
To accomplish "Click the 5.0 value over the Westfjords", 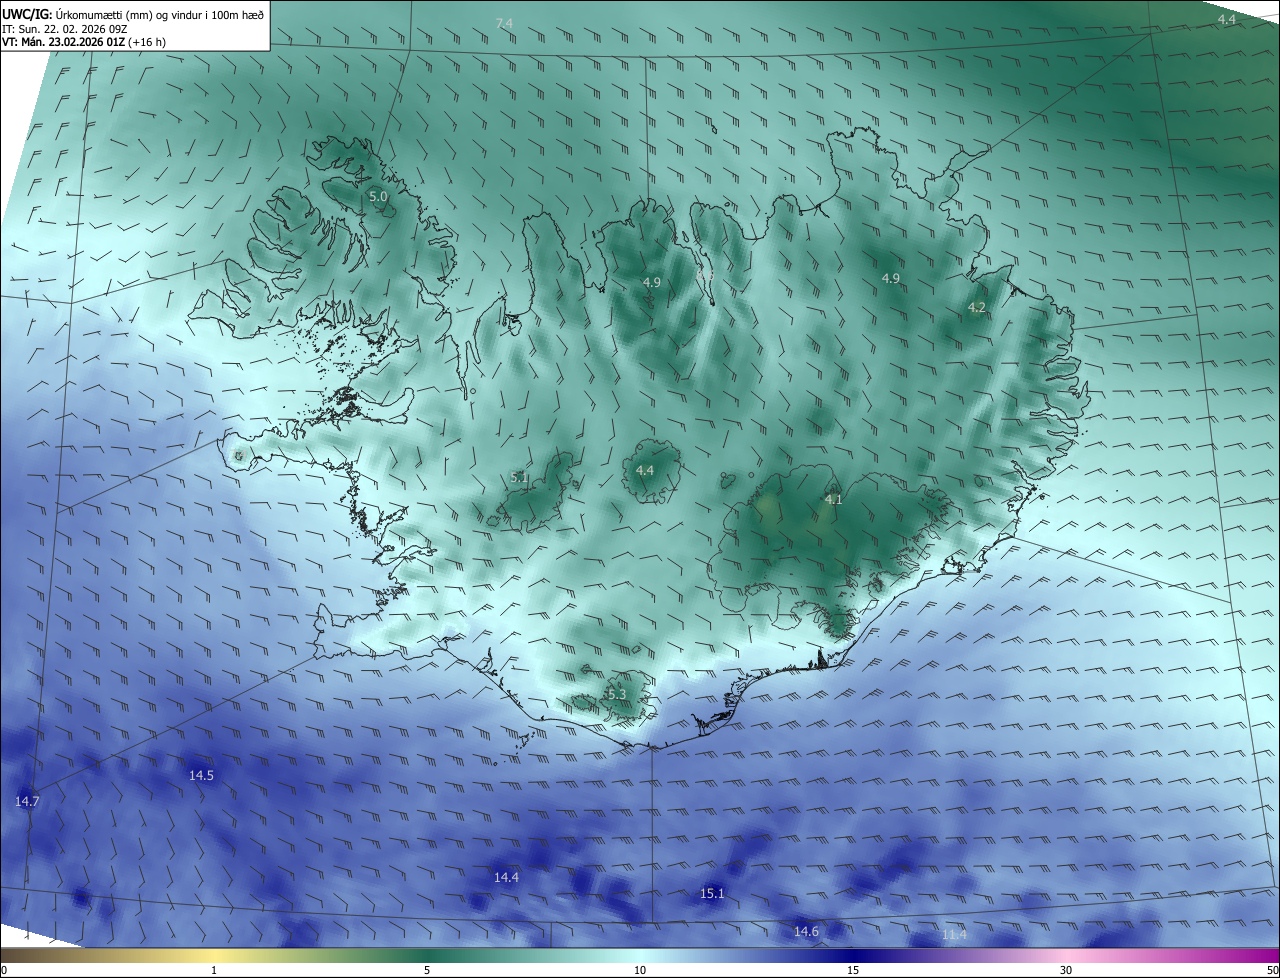I will coord(378,197).
